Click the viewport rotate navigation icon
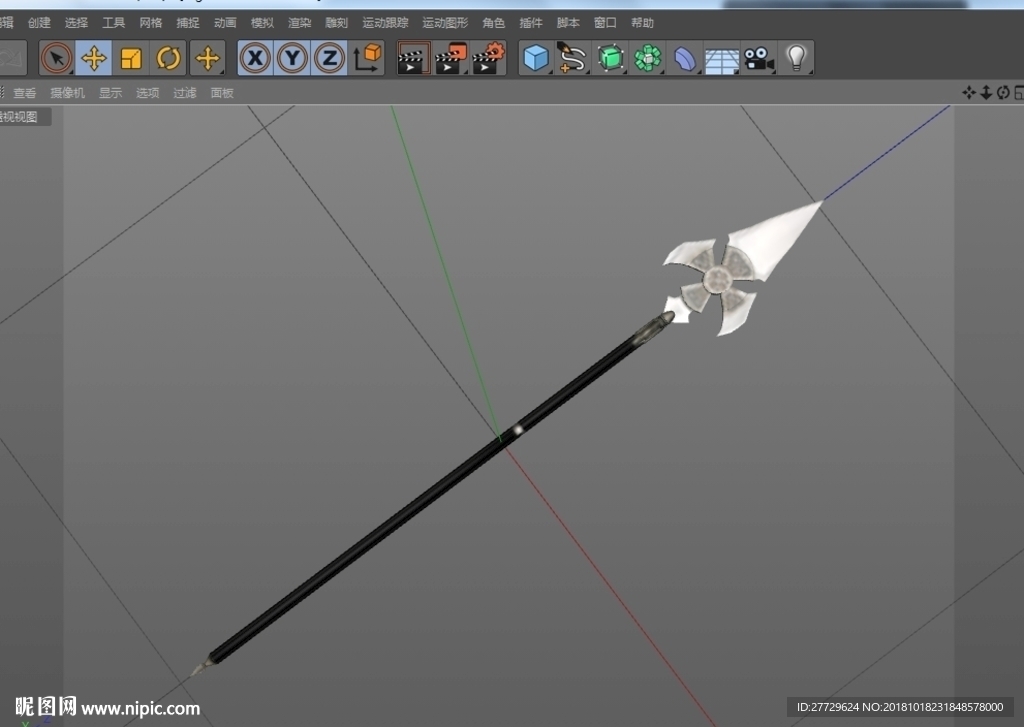1024x727 pixels. pos(1003,93)
